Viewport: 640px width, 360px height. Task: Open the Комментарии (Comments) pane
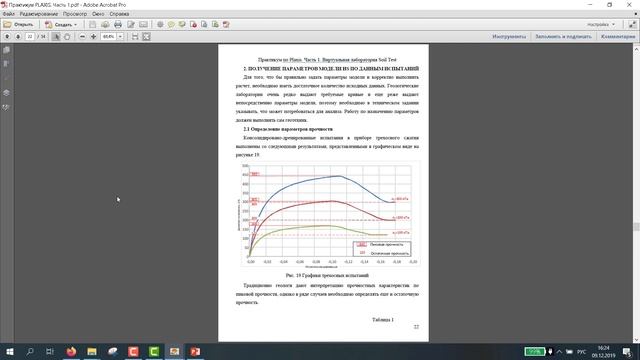618,37
